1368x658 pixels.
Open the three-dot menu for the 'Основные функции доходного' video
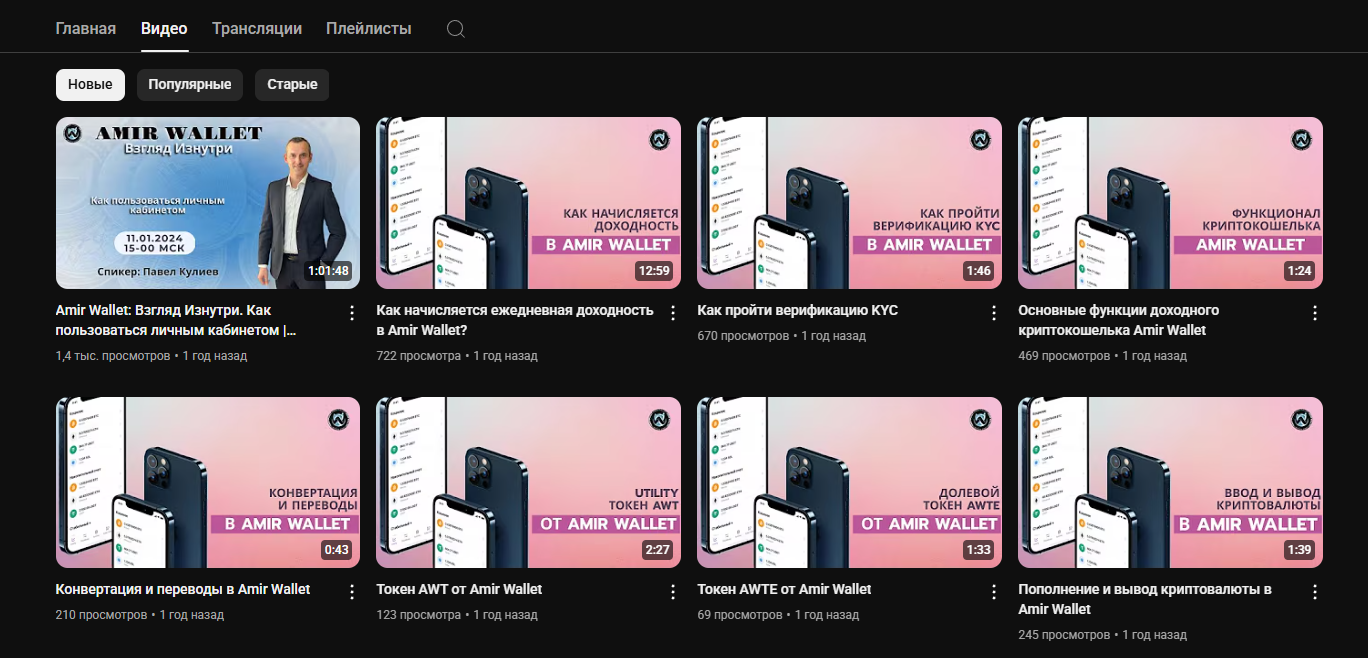[x=1314, y=313]
